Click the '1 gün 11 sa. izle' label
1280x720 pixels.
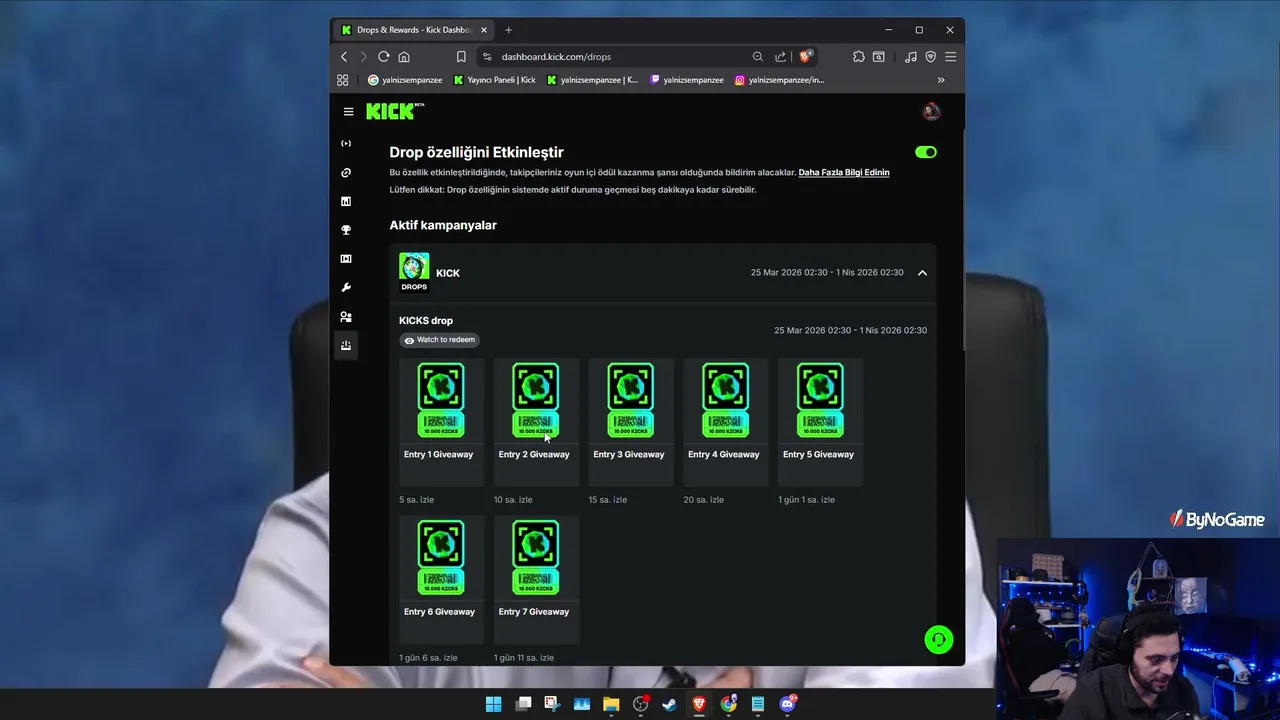click(x=524, y=658)
